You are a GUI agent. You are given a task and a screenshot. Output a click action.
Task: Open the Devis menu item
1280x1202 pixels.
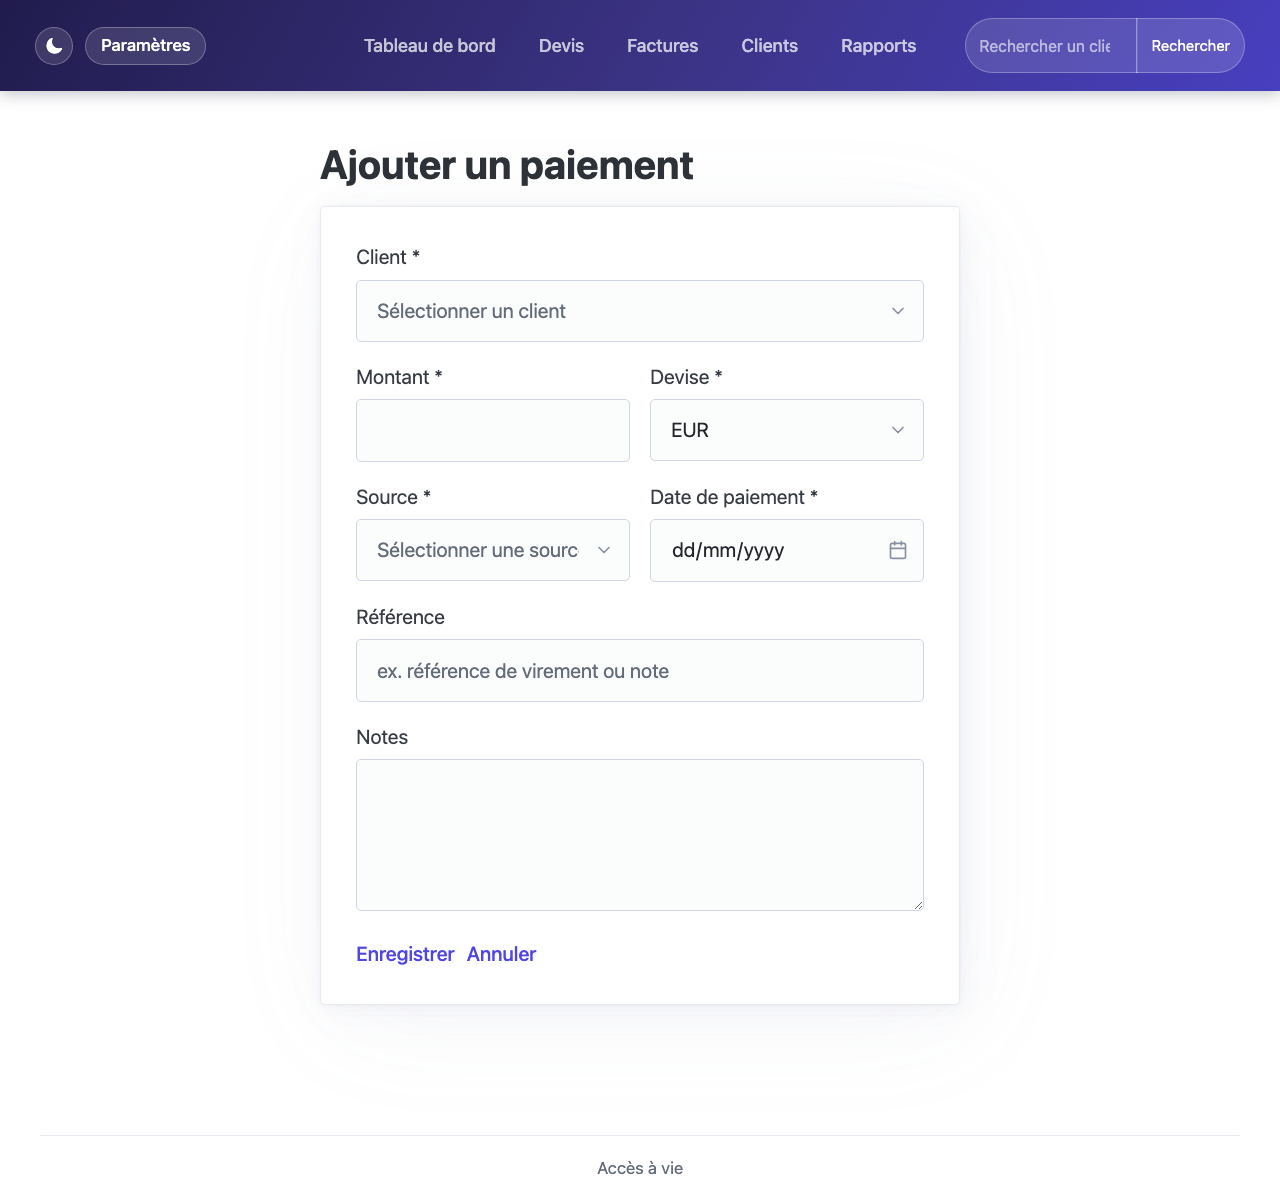click(x=561, y=46)
